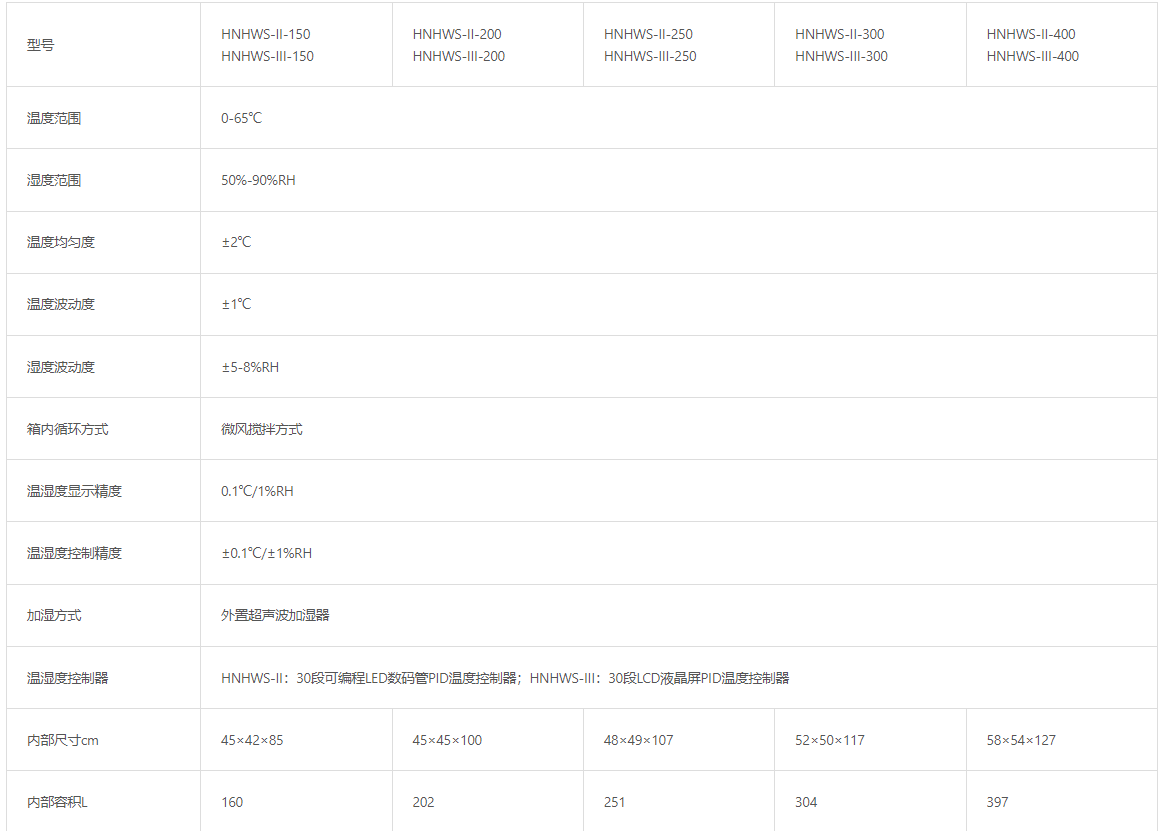The height and width of the screenshot is (831, 1165).
Task: Click the 304 internal volume value
Action: (806, 802)
